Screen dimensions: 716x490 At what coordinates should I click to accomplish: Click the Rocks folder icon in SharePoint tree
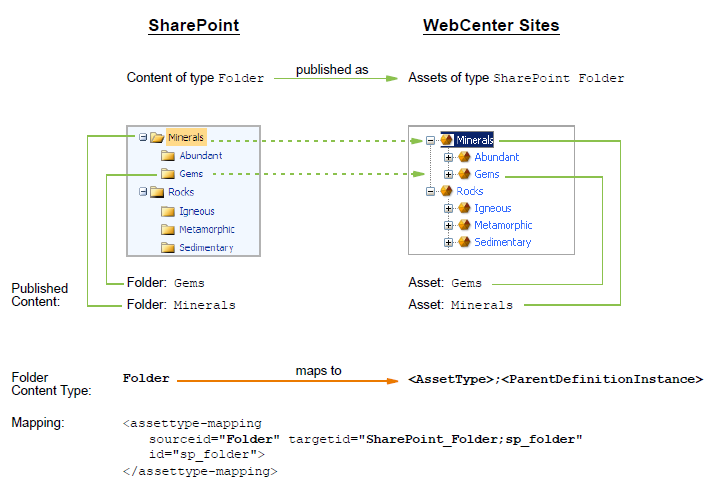tap(157, 192)
